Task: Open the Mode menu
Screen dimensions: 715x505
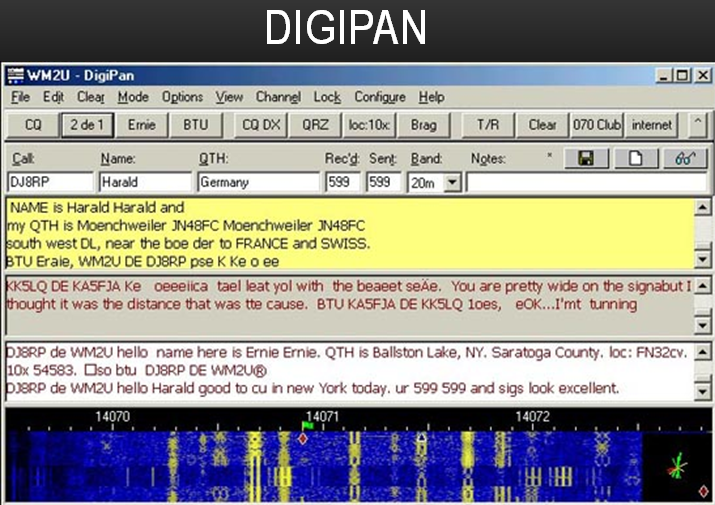Action: pyautogui.click(x=133, y=97)
